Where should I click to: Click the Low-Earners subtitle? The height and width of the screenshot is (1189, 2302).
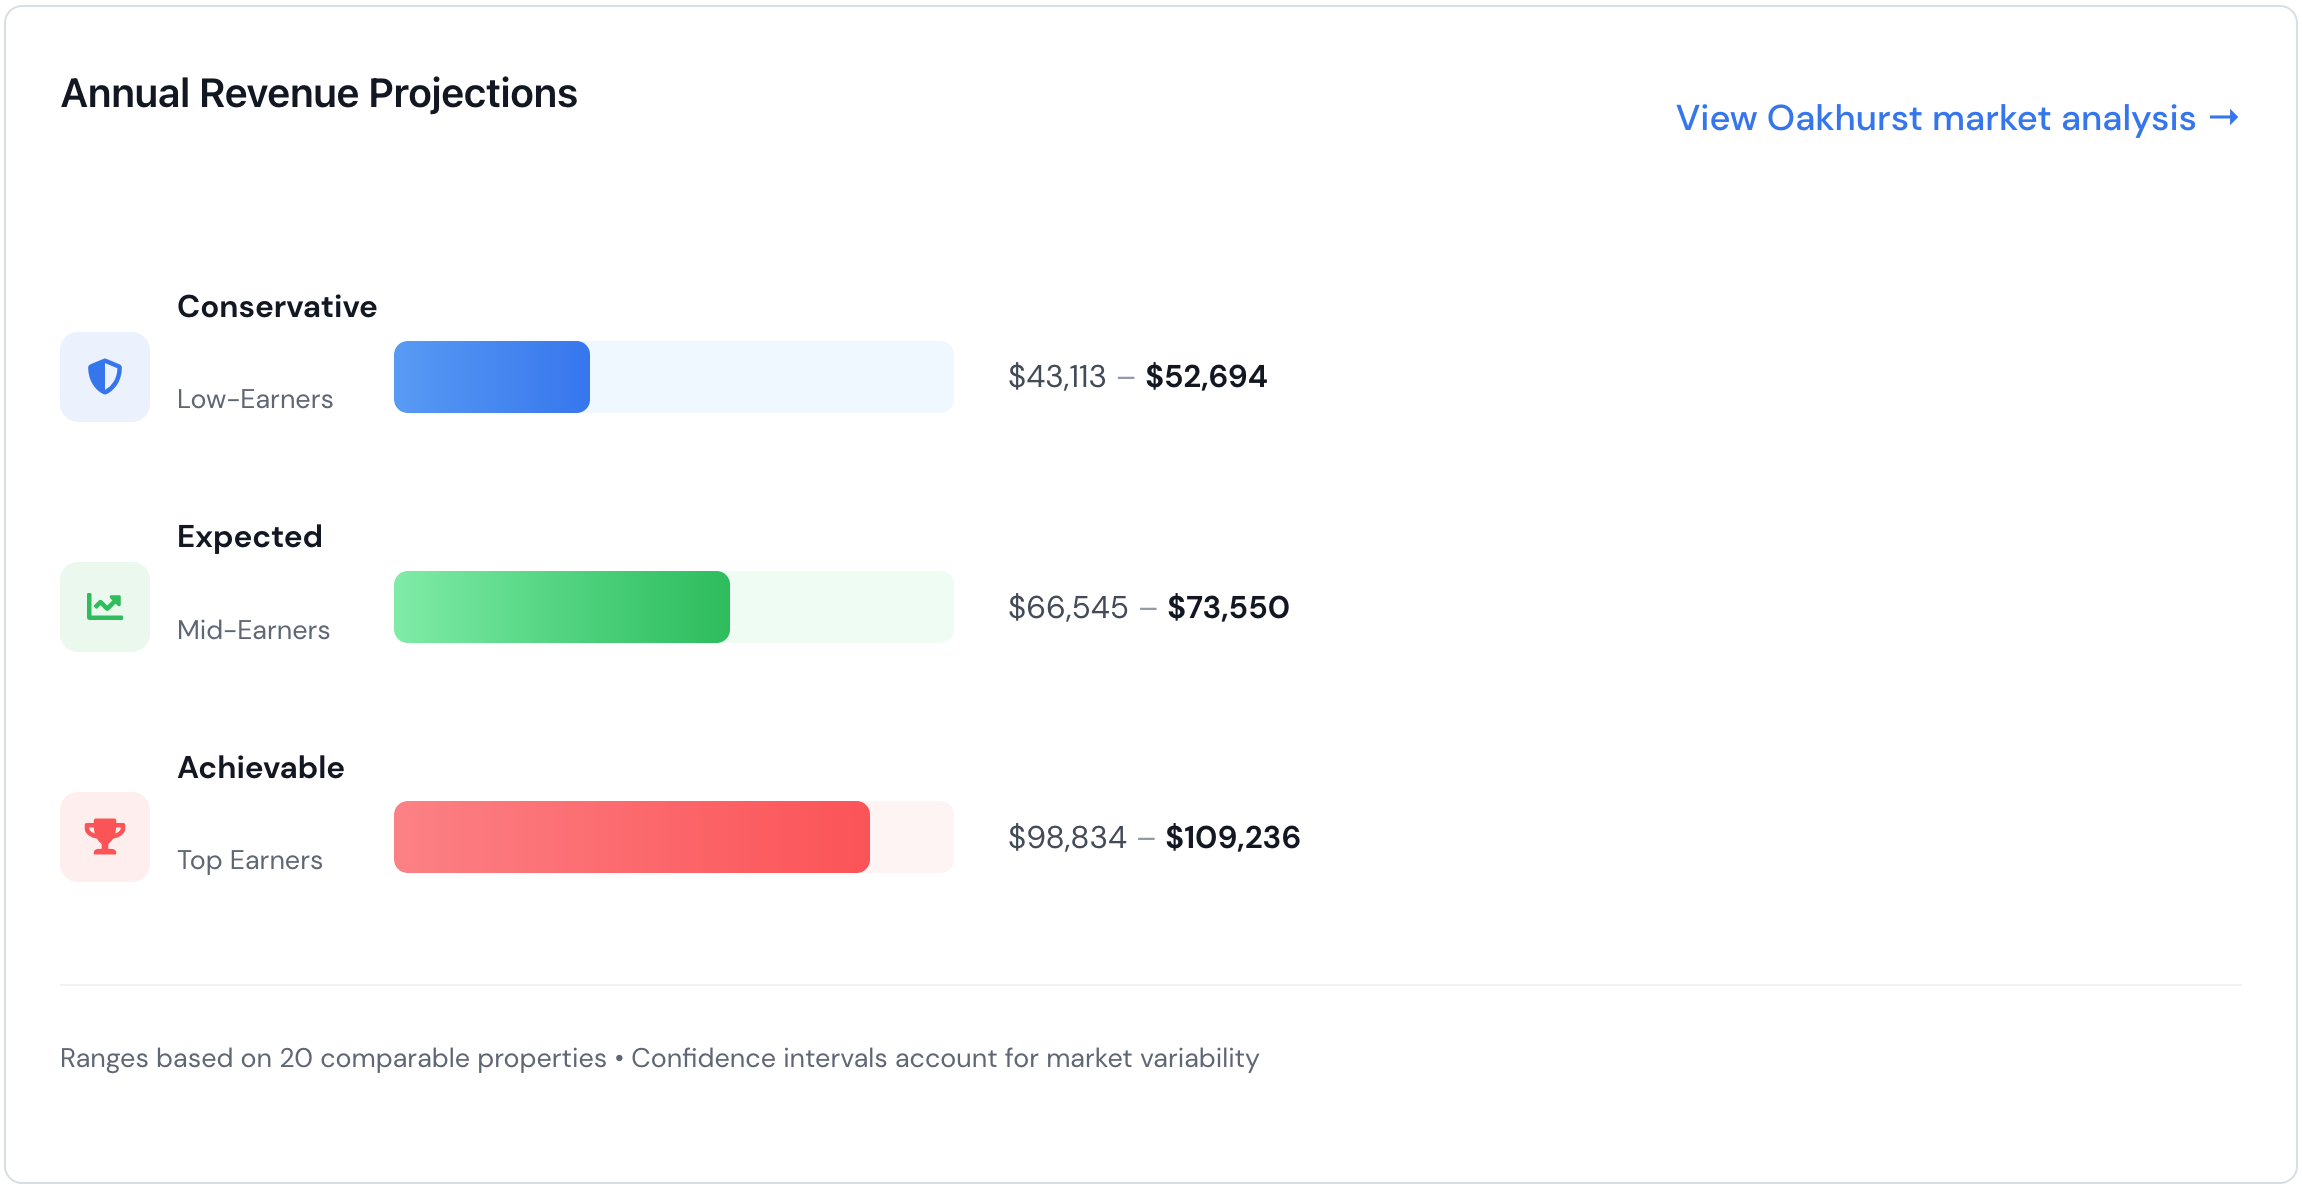[255, 400]
